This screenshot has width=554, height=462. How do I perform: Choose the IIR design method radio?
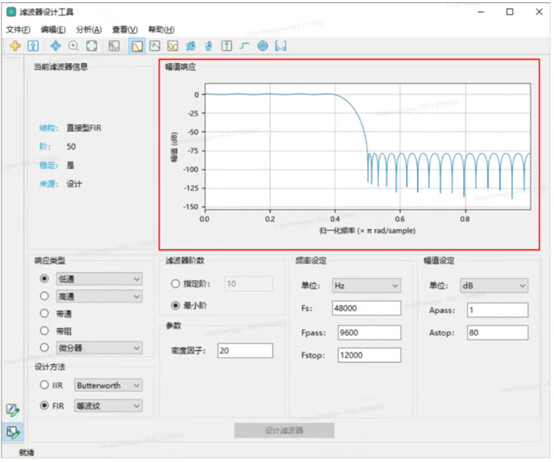(44, 385)
